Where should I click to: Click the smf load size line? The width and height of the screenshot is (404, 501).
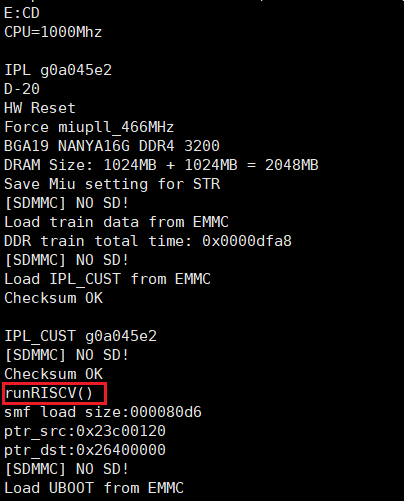[x=103, y=412]
